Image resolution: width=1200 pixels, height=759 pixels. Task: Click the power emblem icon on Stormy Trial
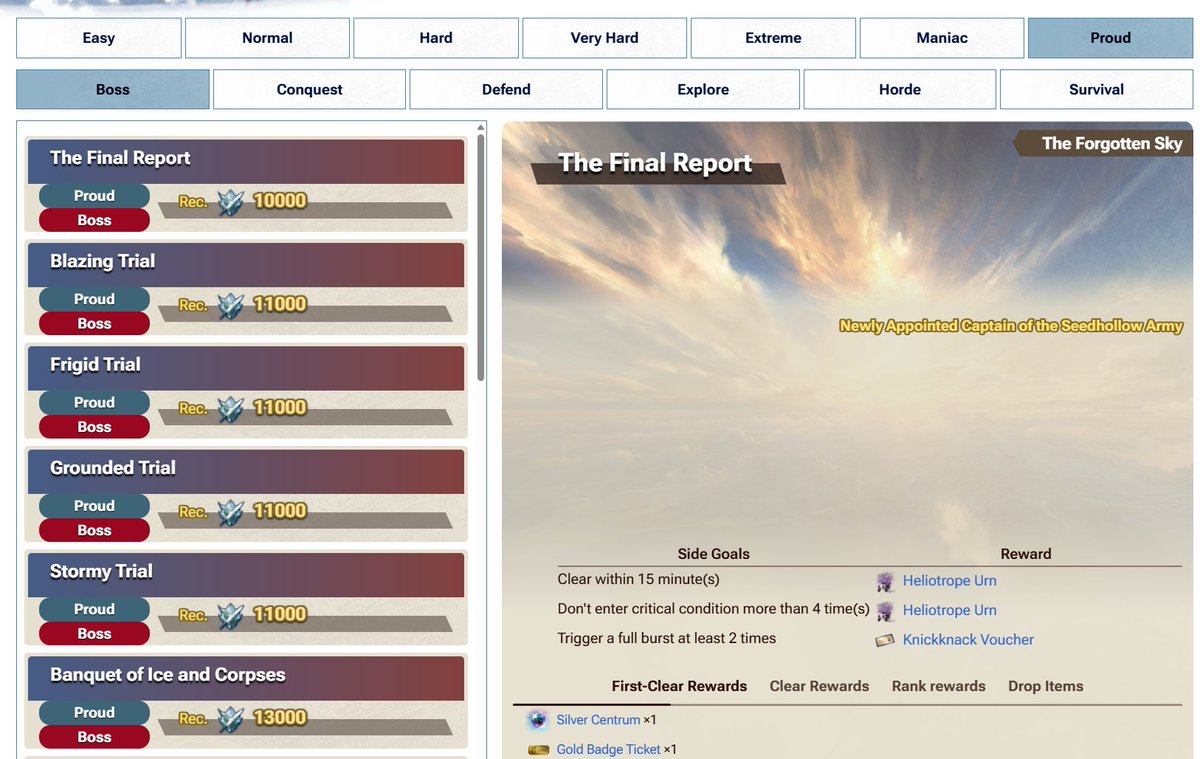[x=231, y=614]
